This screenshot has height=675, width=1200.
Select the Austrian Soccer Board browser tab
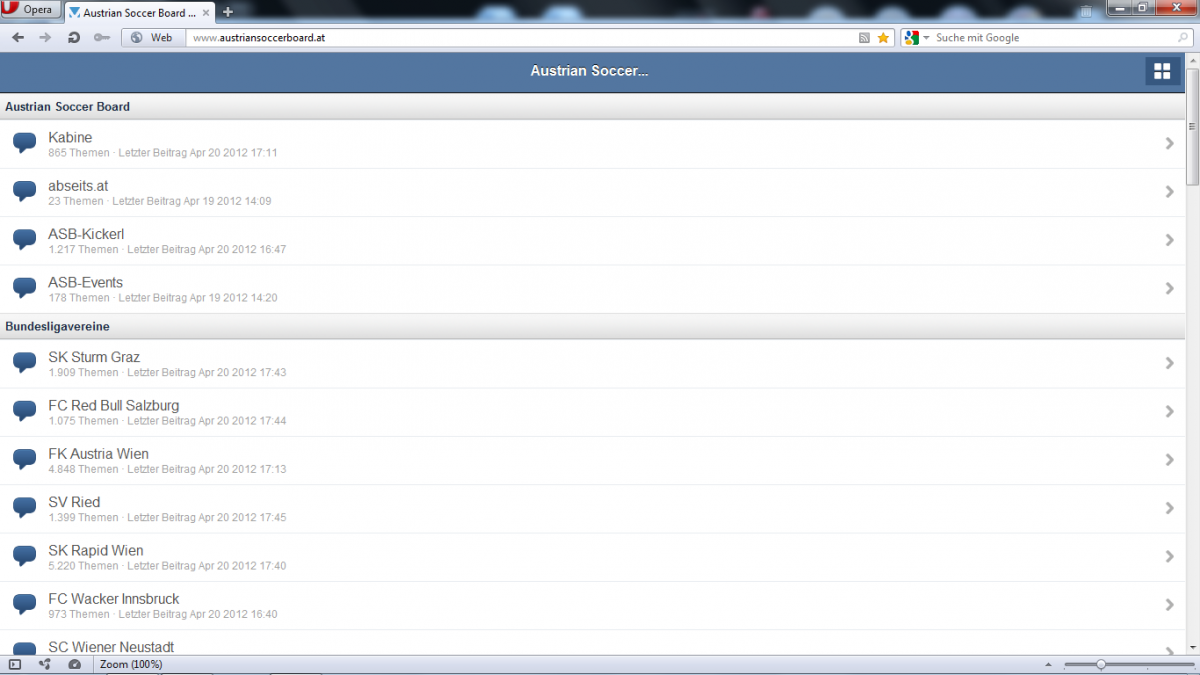138,12
